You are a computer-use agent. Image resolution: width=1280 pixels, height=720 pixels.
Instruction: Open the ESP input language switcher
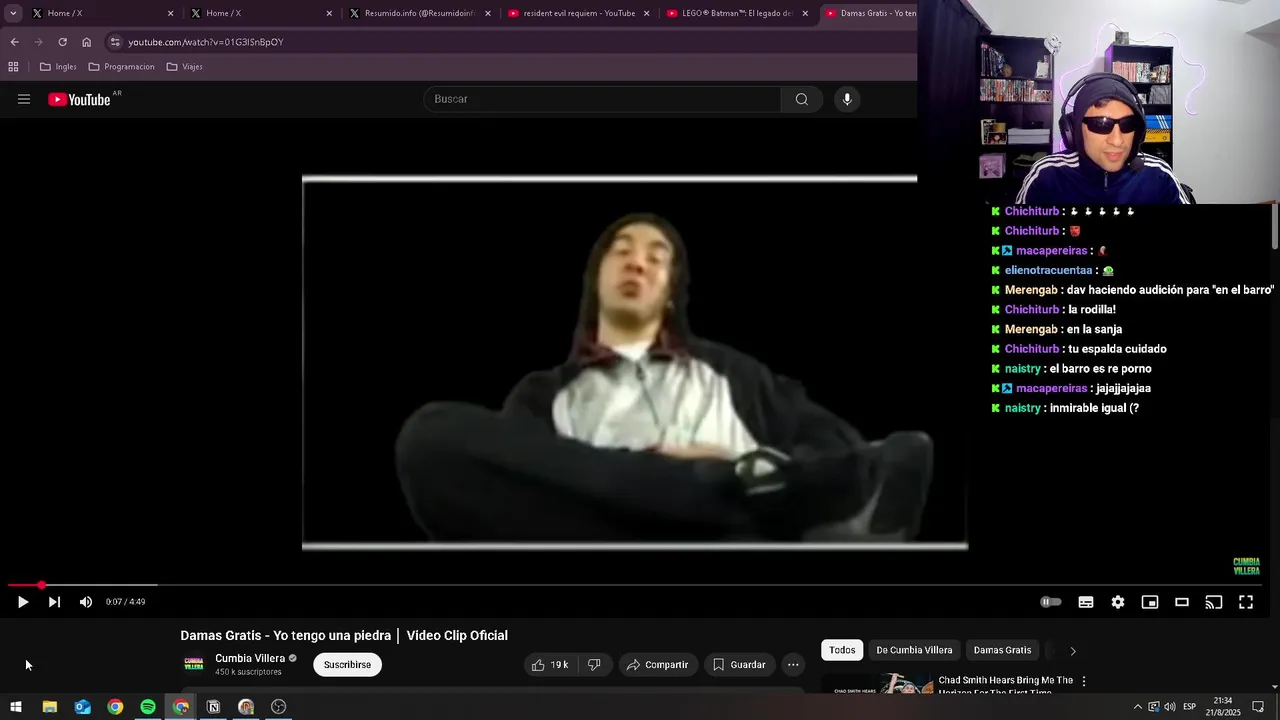click(x=1189, y=707)
